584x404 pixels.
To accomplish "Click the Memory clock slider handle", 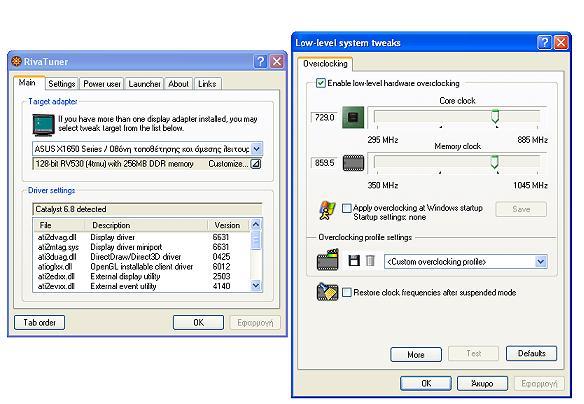I will (x=494, y=162).
